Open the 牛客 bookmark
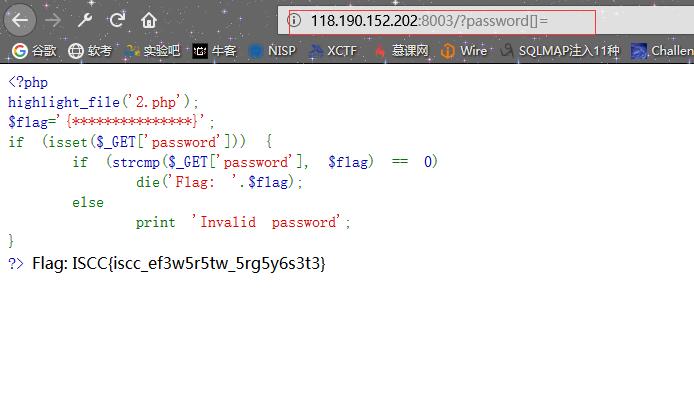694x403 pixels. (x=214, y=51)
